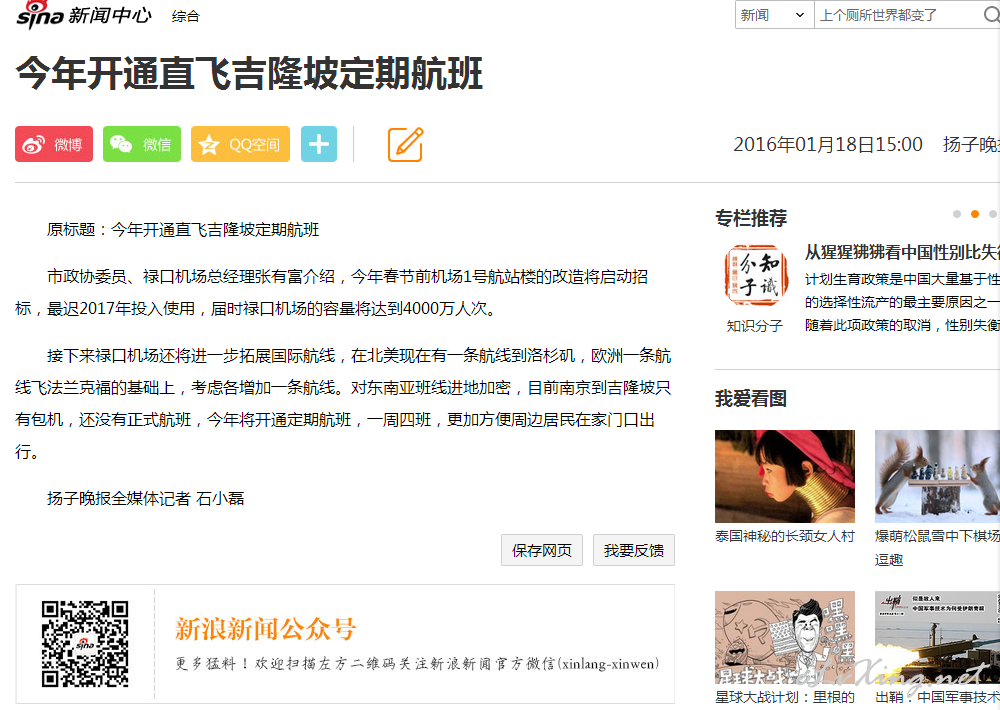The image size is (1000, 710).
Task: Expand the 新闻 search category dropdown
Action: pyautogui.click(x=774, y=15)
